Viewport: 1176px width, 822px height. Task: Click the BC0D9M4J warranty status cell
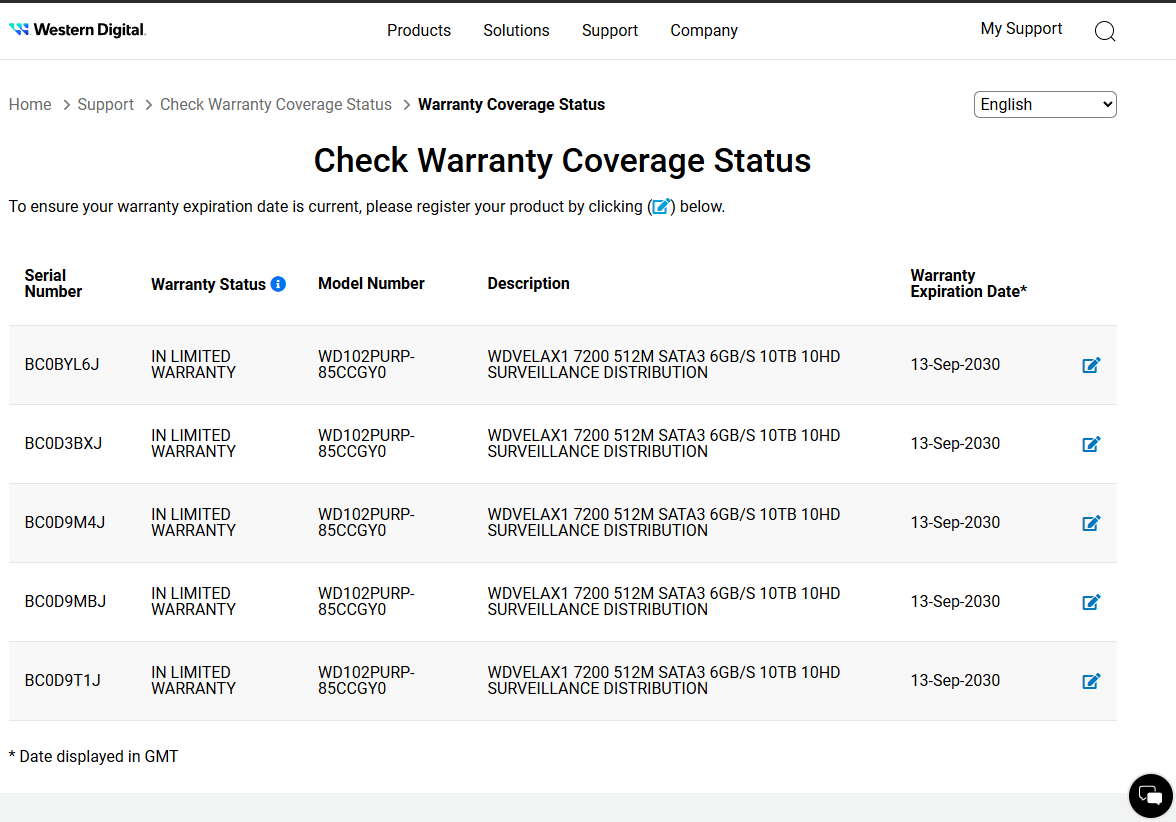194,522
